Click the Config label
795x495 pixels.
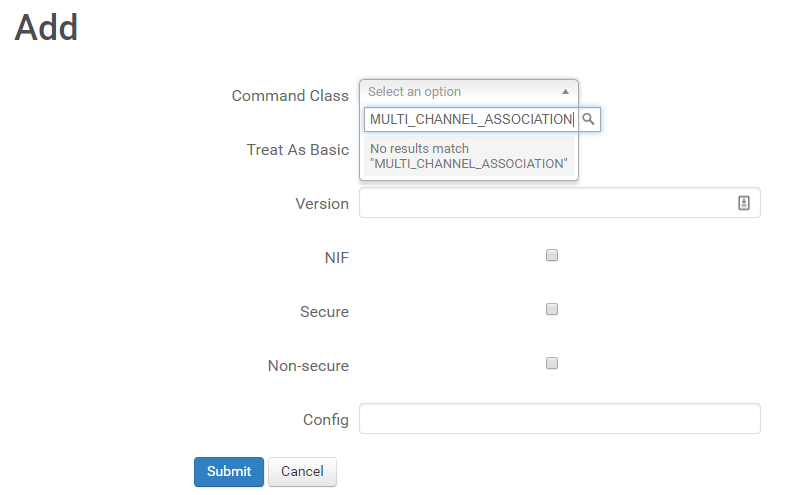pyautogui.click(x=326, y=420)
